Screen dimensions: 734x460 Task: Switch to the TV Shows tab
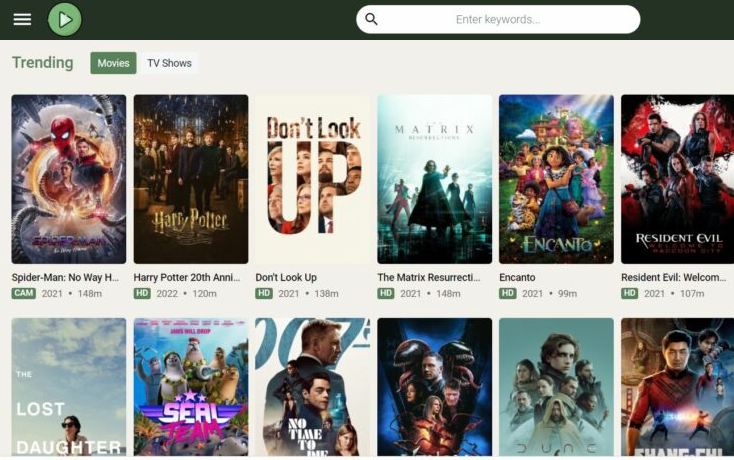169,63
